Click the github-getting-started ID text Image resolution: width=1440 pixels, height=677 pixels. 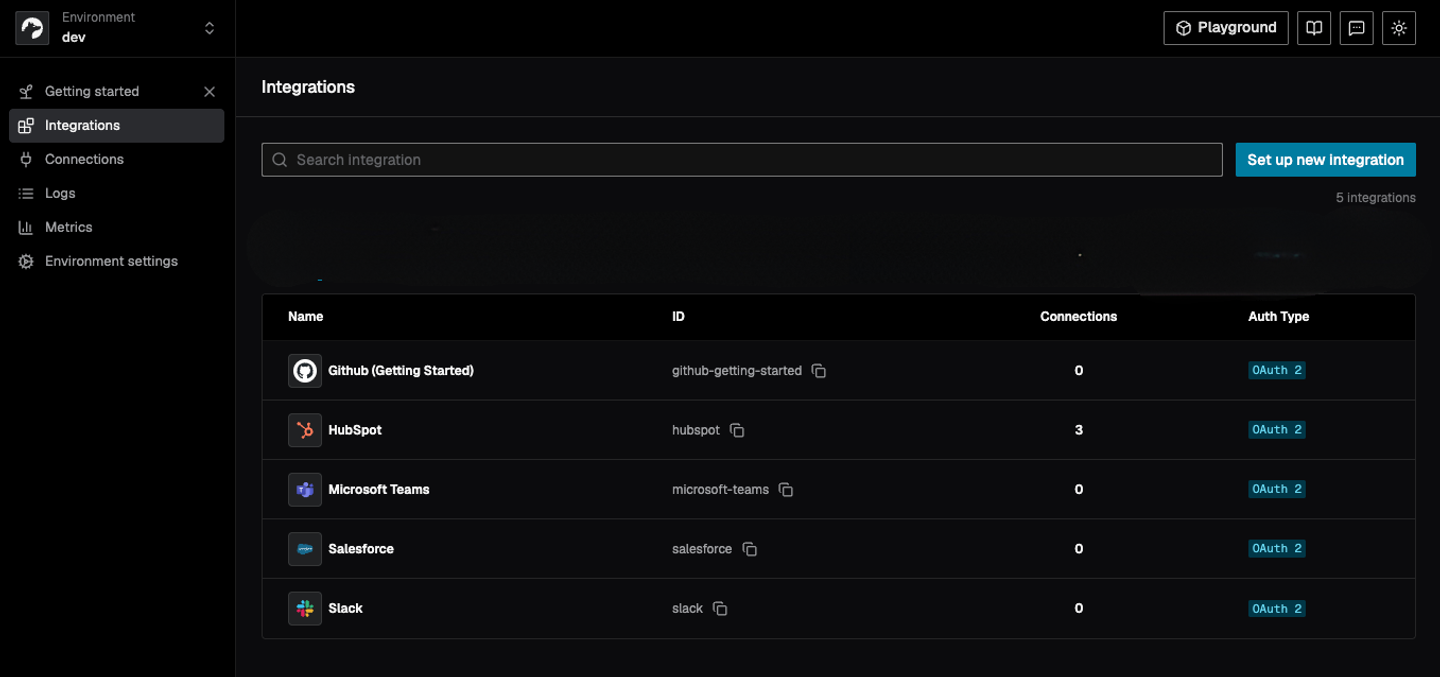[x=737, y=371]
